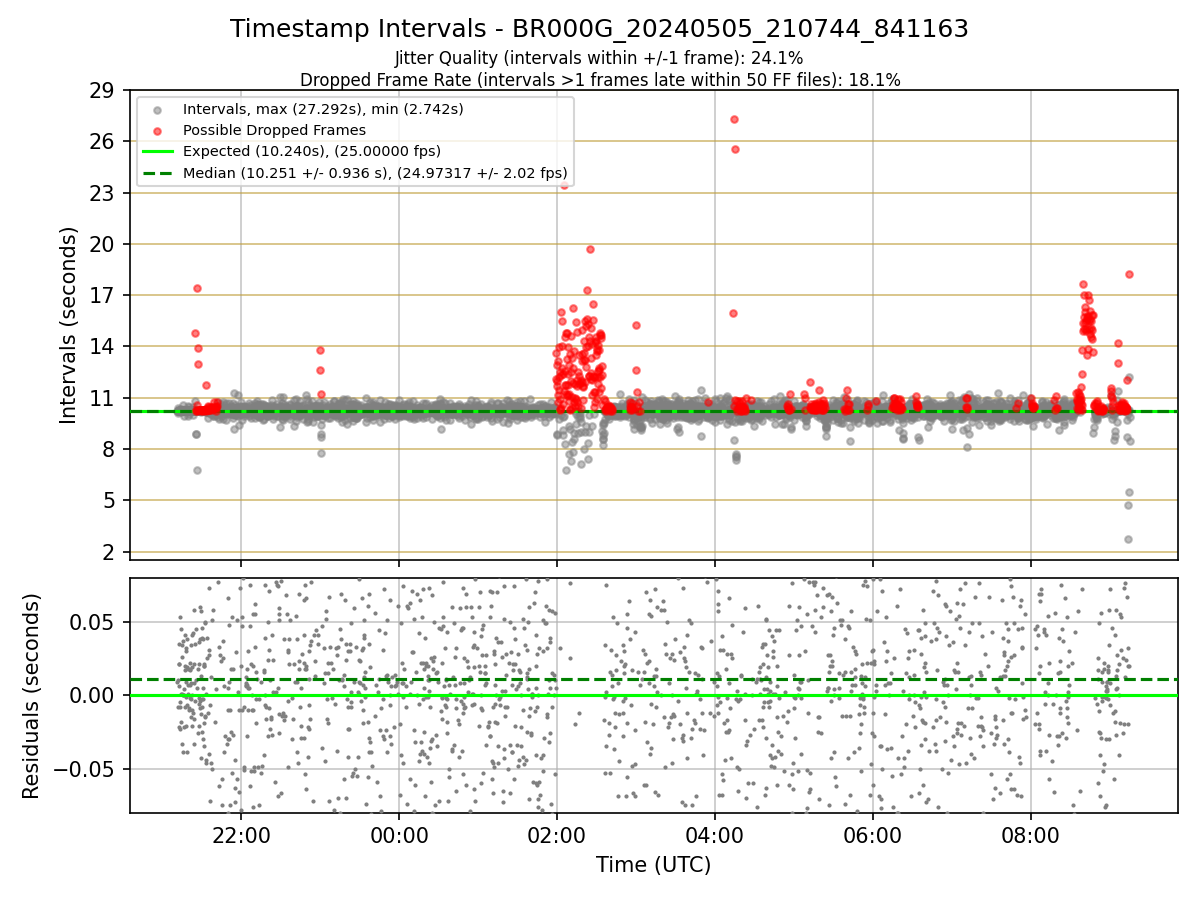
Task: Click the lowest gray interval point near 2 seconds
Action: [1128, 539]
